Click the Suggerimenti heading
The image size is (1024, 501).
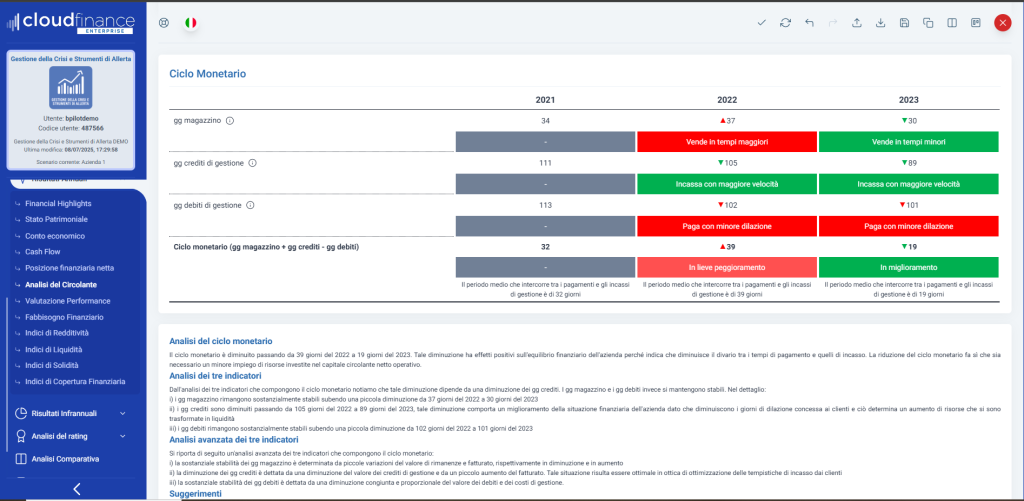pos(195,494)
